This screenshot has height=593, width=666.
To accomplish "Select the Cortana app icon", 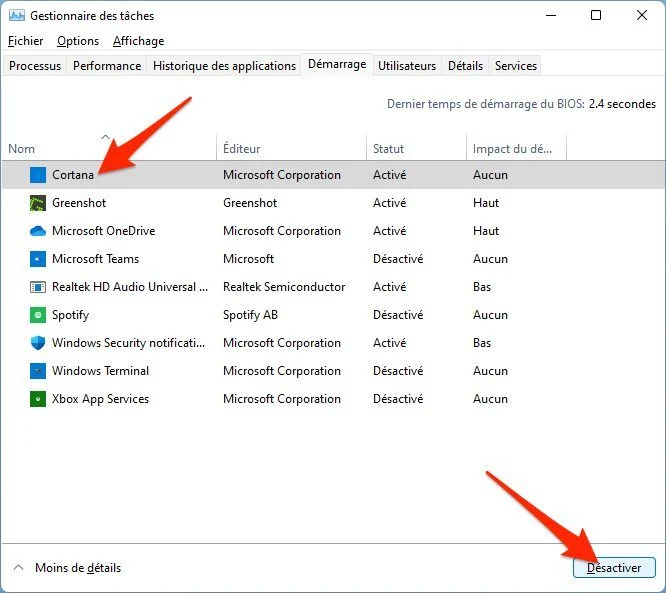I will pyautogui.click(x=38, y=175).
